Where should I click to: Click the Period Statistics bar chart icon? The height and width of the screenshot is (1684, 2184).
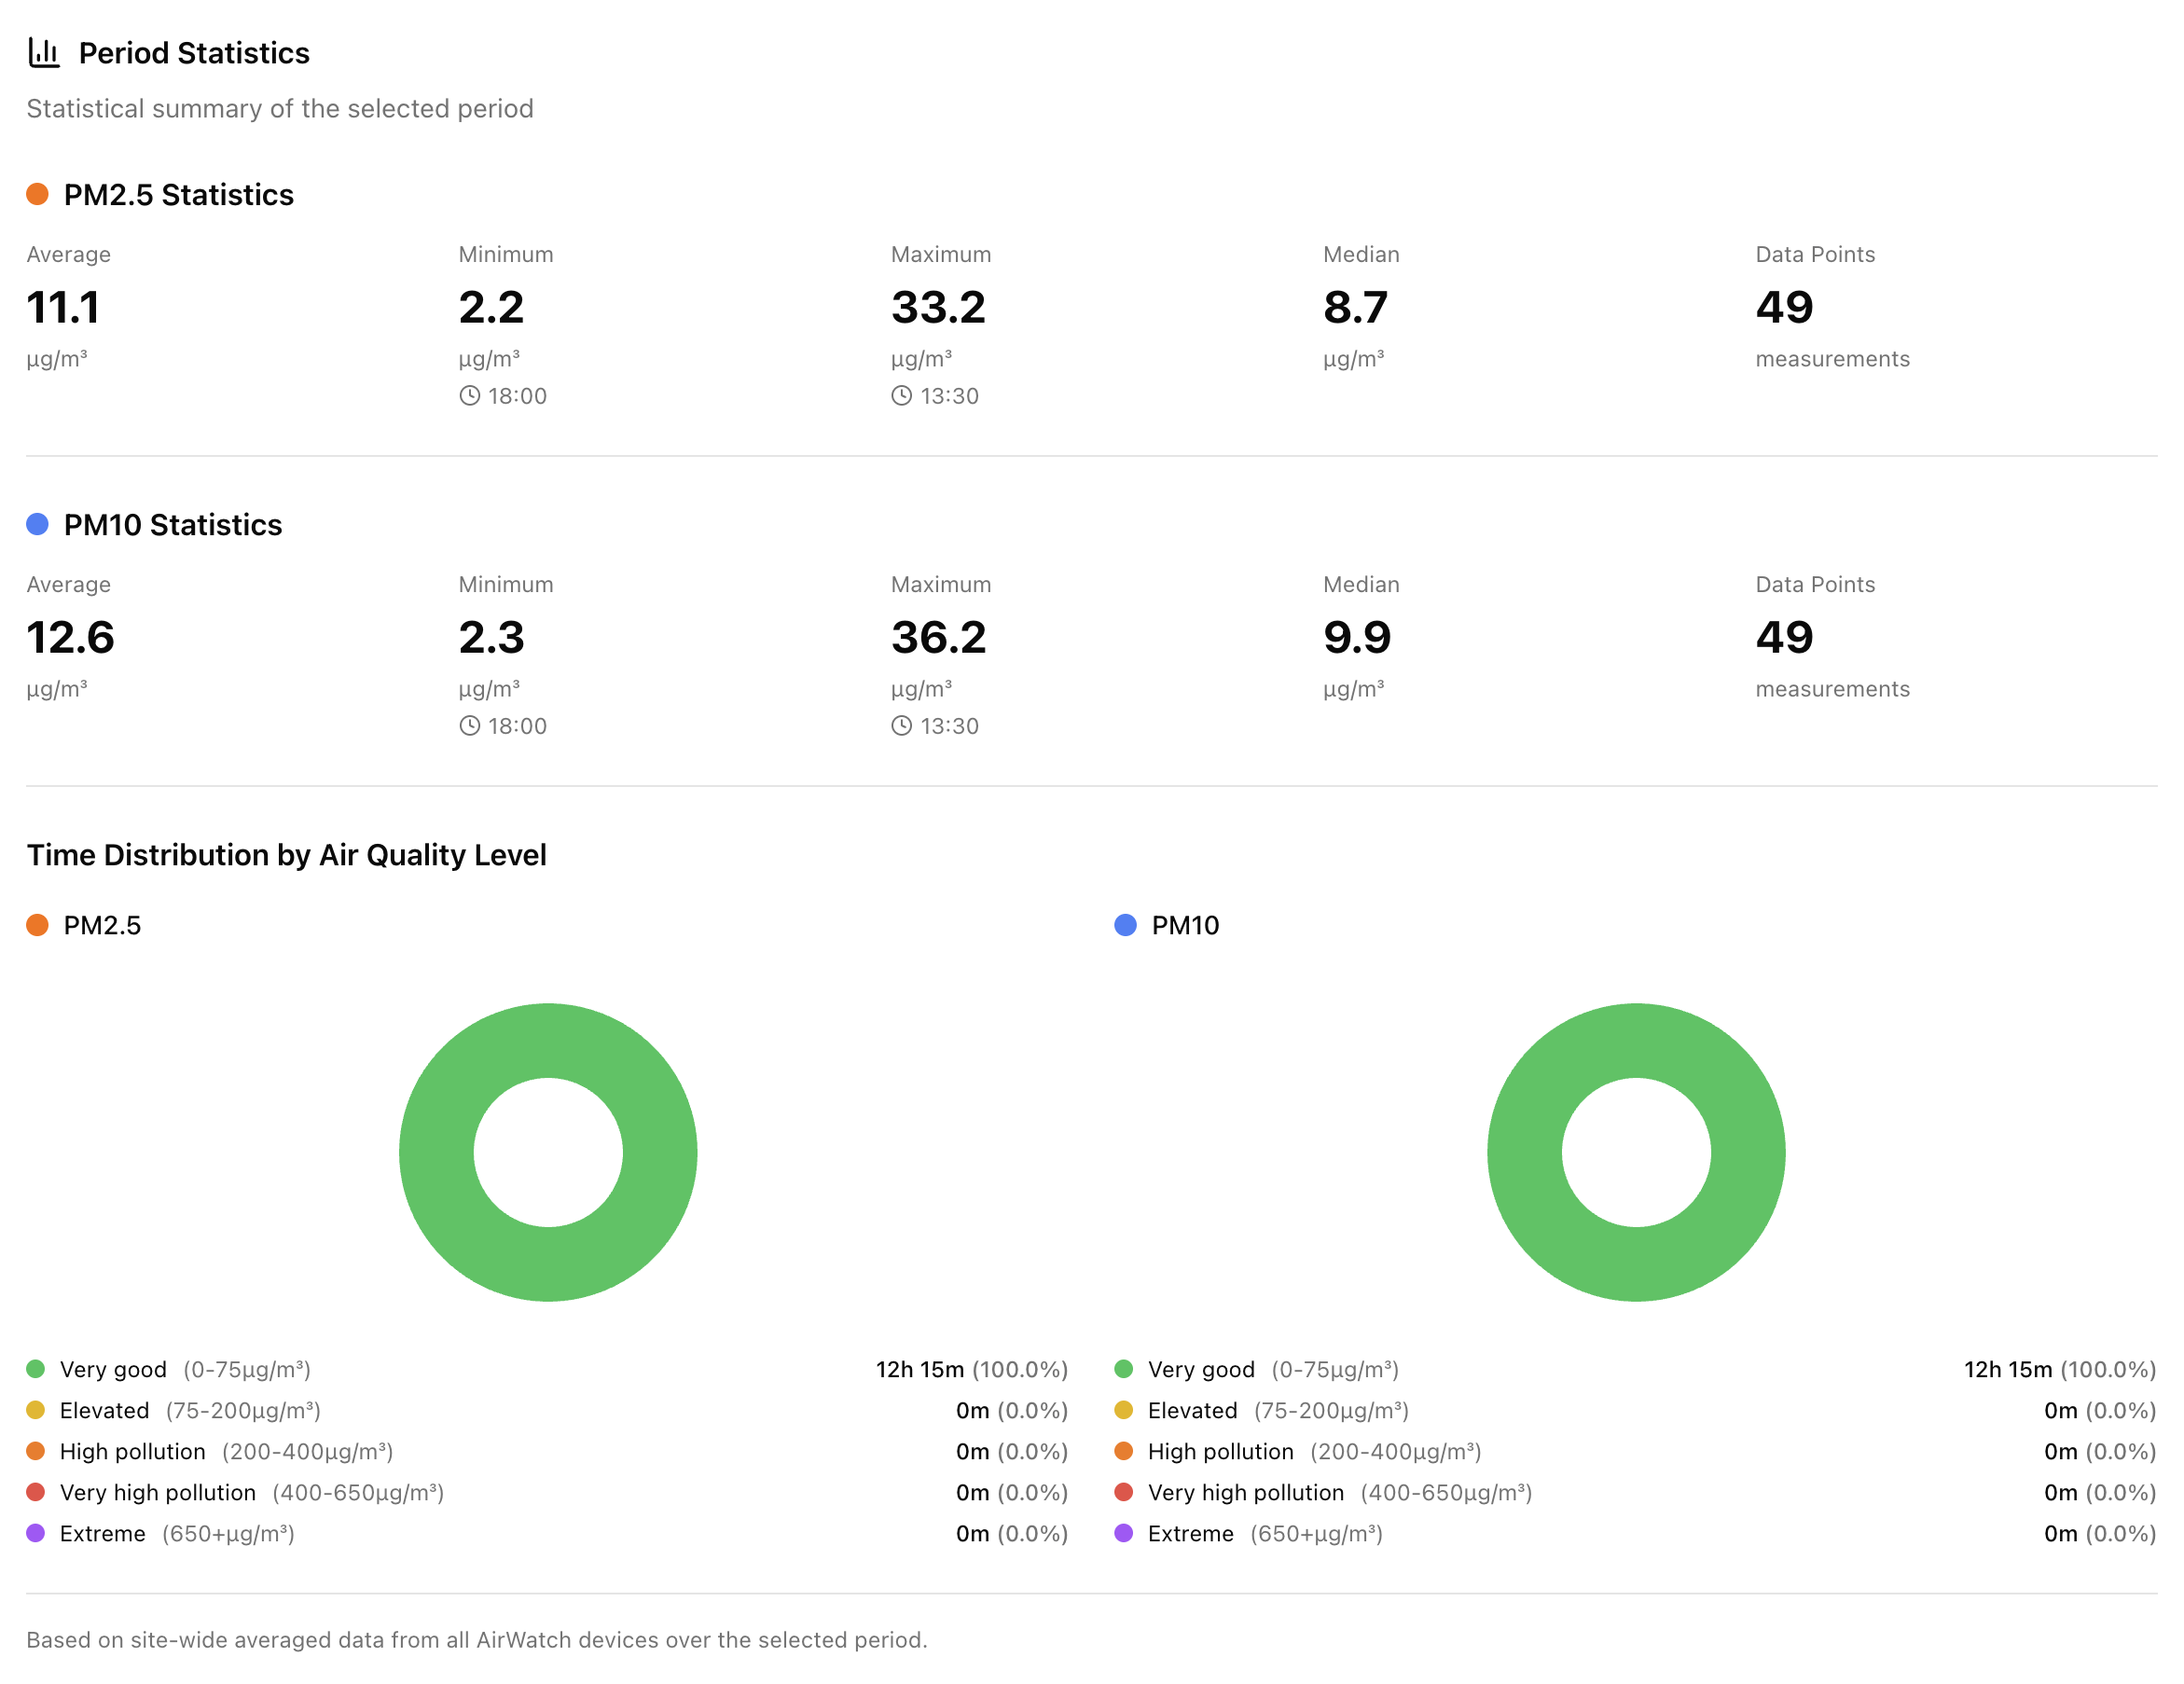click(x=44, y=52)
